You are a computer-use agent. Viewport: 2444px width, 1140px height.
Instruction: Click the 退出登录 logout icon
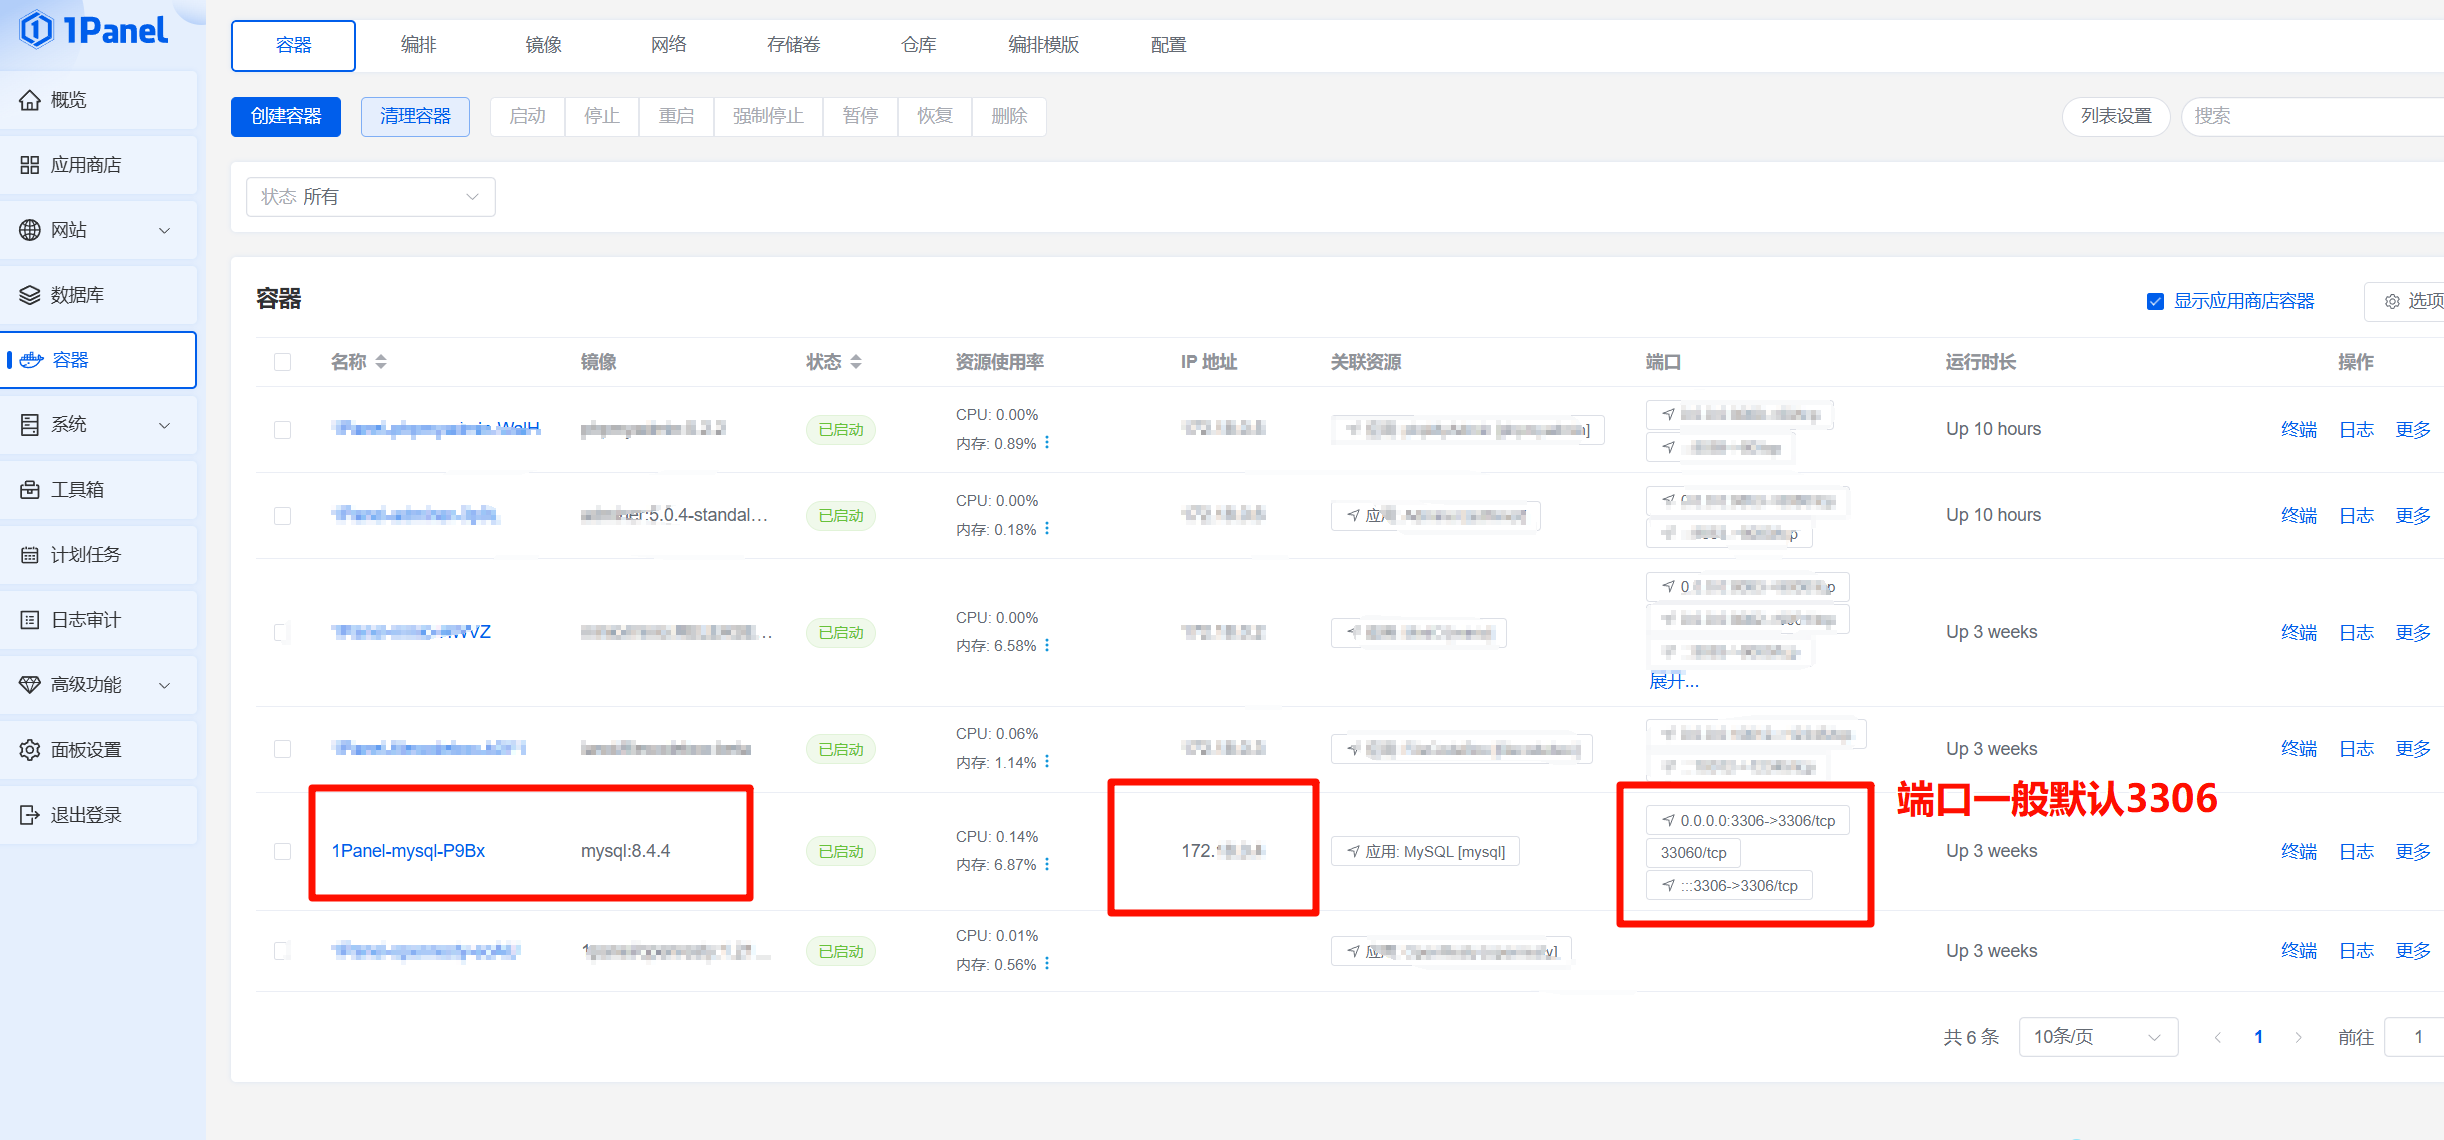30,815
